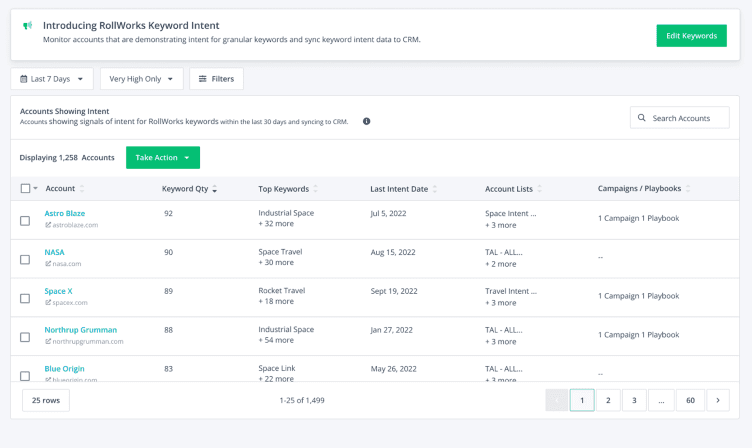The width and height of the screenshot is (752, 448).
Task: Click the ellipsis pagination button
Action: [x=661, y=400]
